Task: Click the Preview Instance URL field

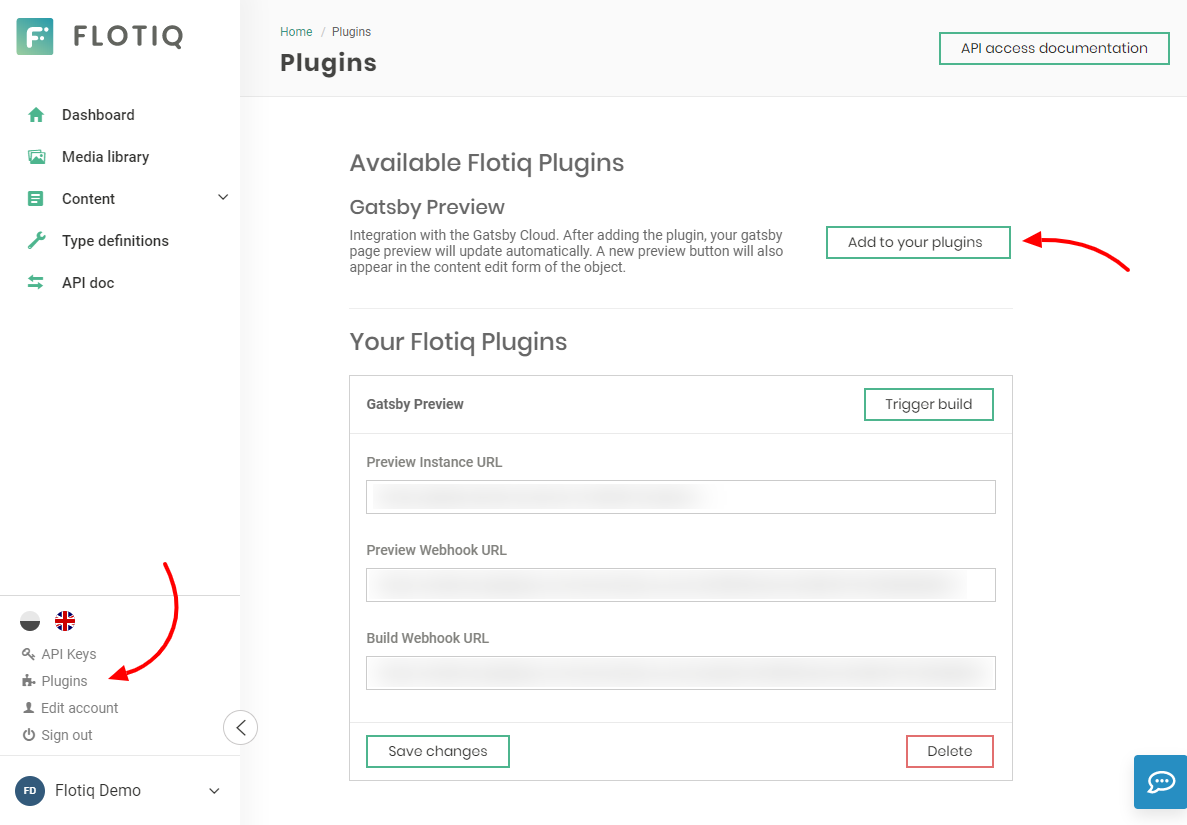Action: tap(680, 497)
